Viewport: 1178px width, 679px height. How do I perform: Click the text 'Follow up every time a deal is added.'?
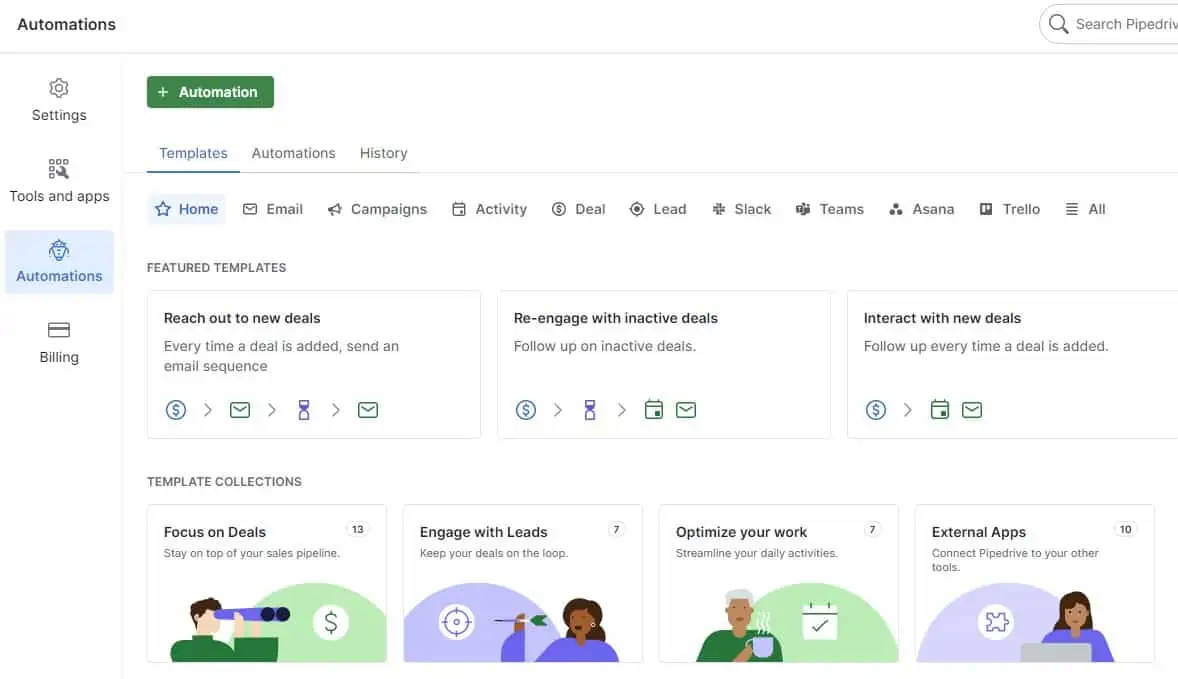coord(986,346)
